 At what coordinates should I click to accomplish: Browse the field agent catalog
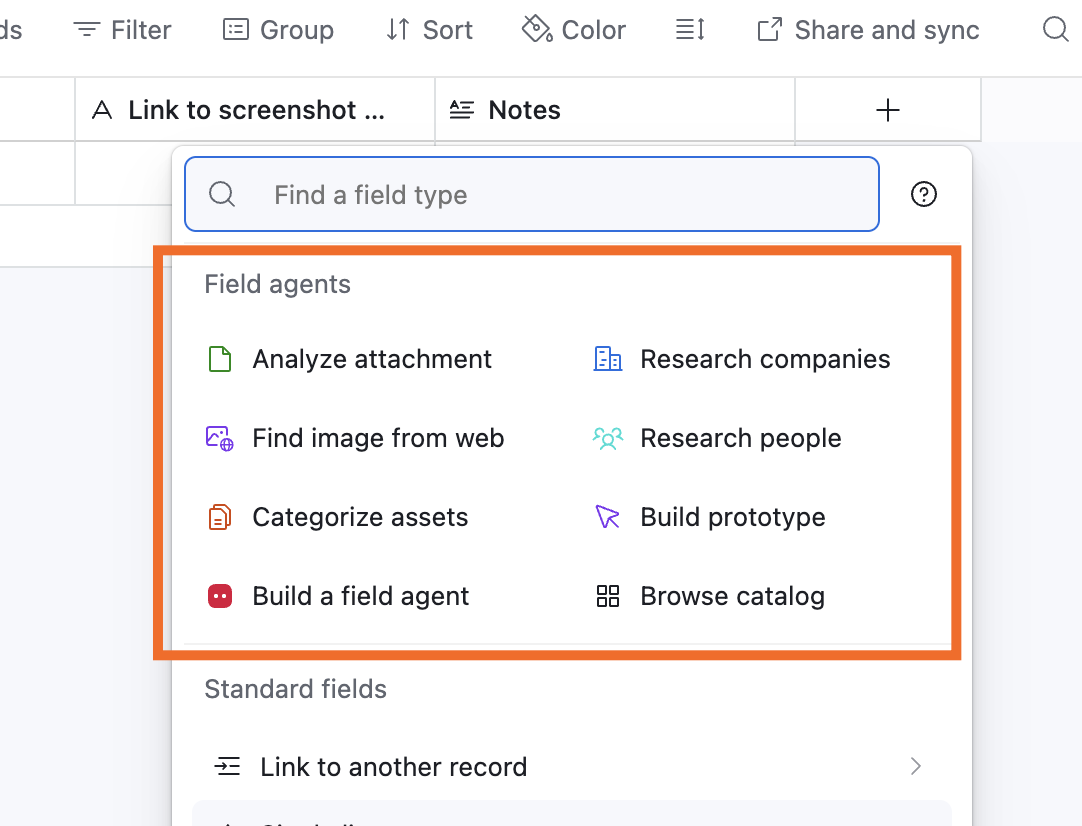[x=732, y=595]
